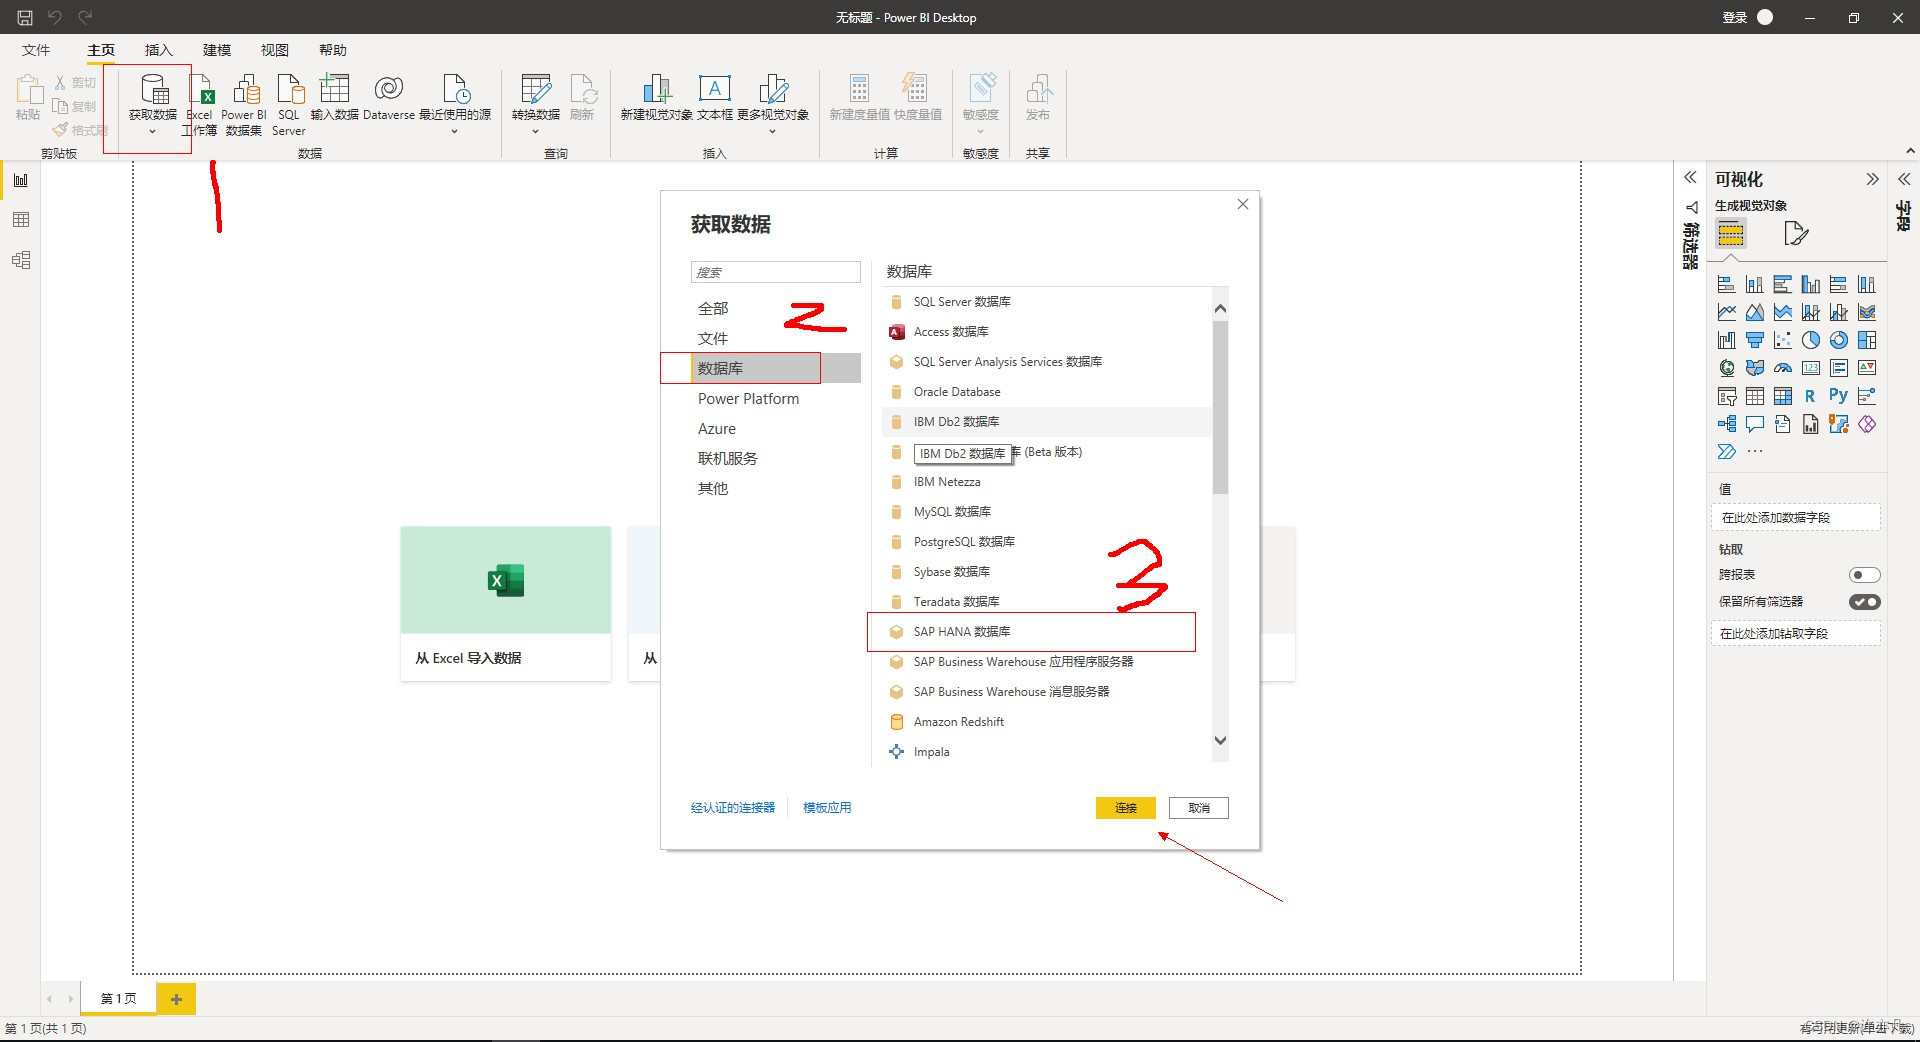This screenshot has height=1042, width=1920.
Task: Click the connector list vertical scrollbar thumb
Action: [1220, 407]
